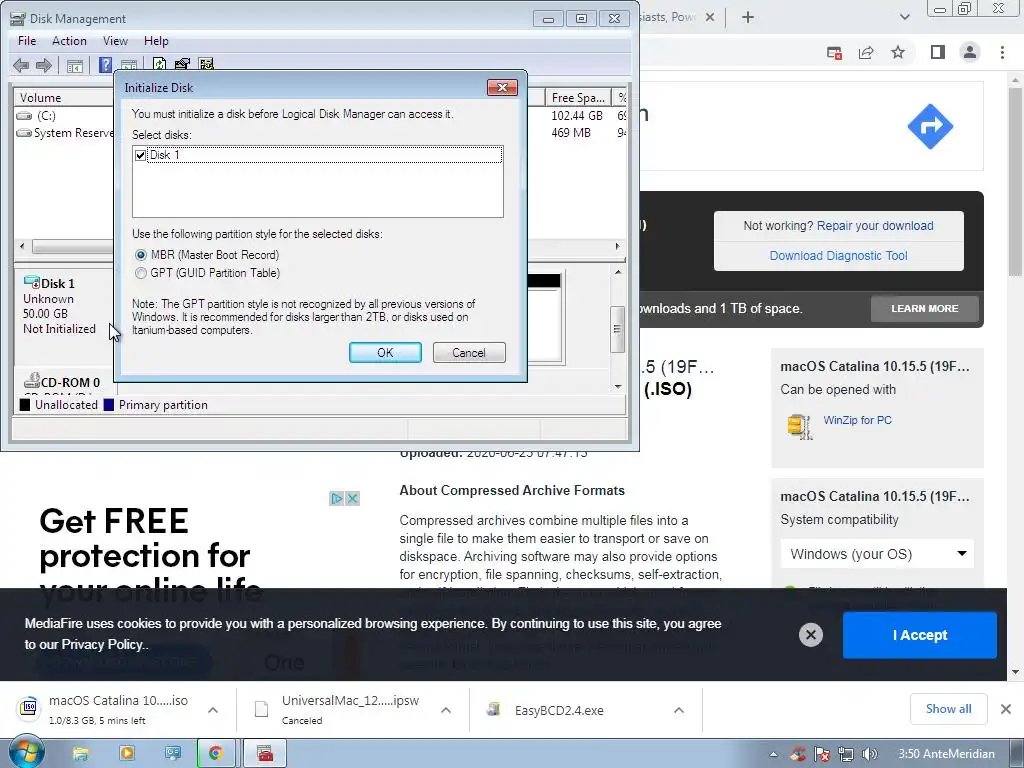Click the AdChoices triangle icon on ad
Viewport: 1024px width, 768px height.
(336, 498)
